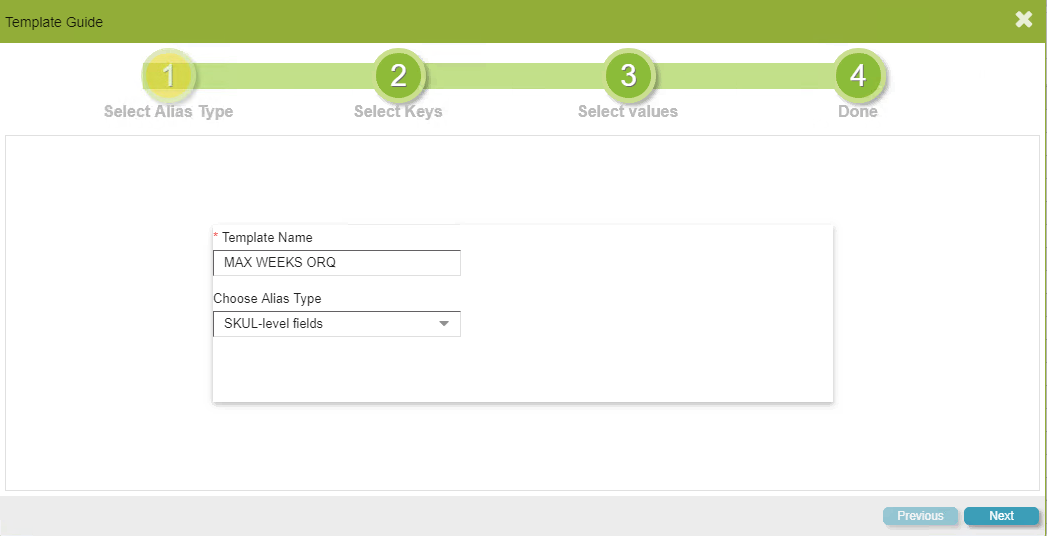
Task: Select the step 3 circle indicator
Action: click(628, 76)
